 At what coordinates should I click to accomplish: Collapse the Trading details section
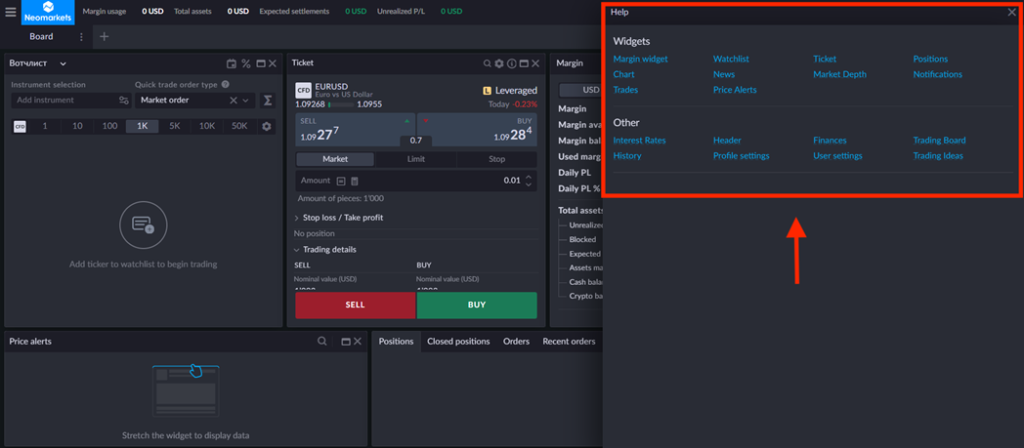click(329, 249)
